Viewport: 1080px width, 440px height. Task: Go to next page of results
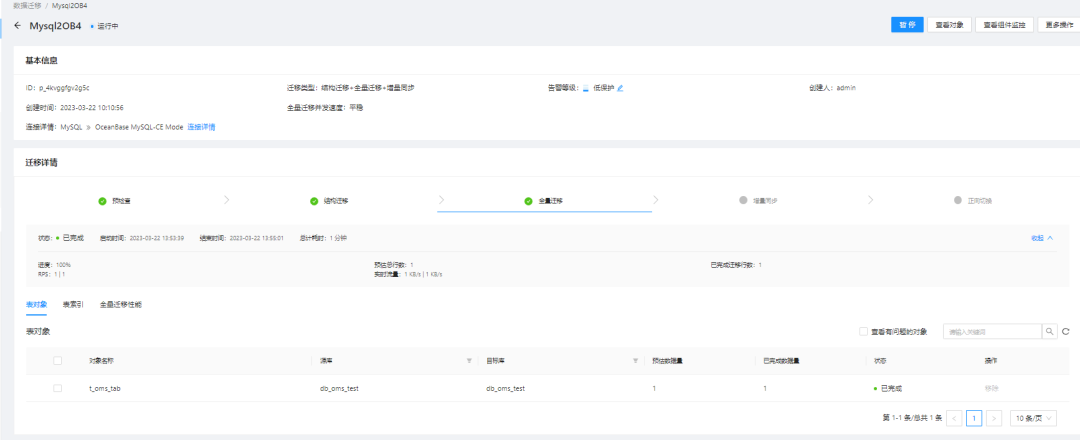(993, 418)
